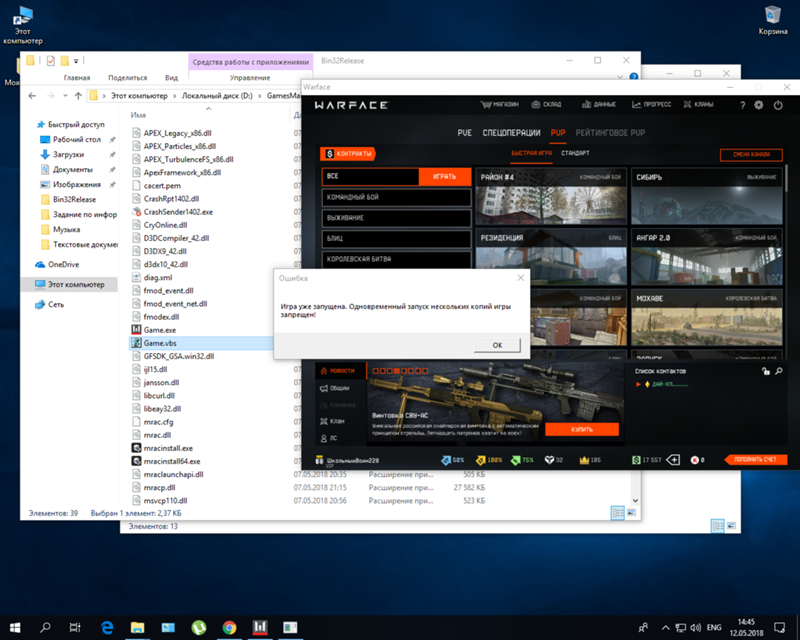
Task: Click the orange Играть button
Action: pos(444,177)
